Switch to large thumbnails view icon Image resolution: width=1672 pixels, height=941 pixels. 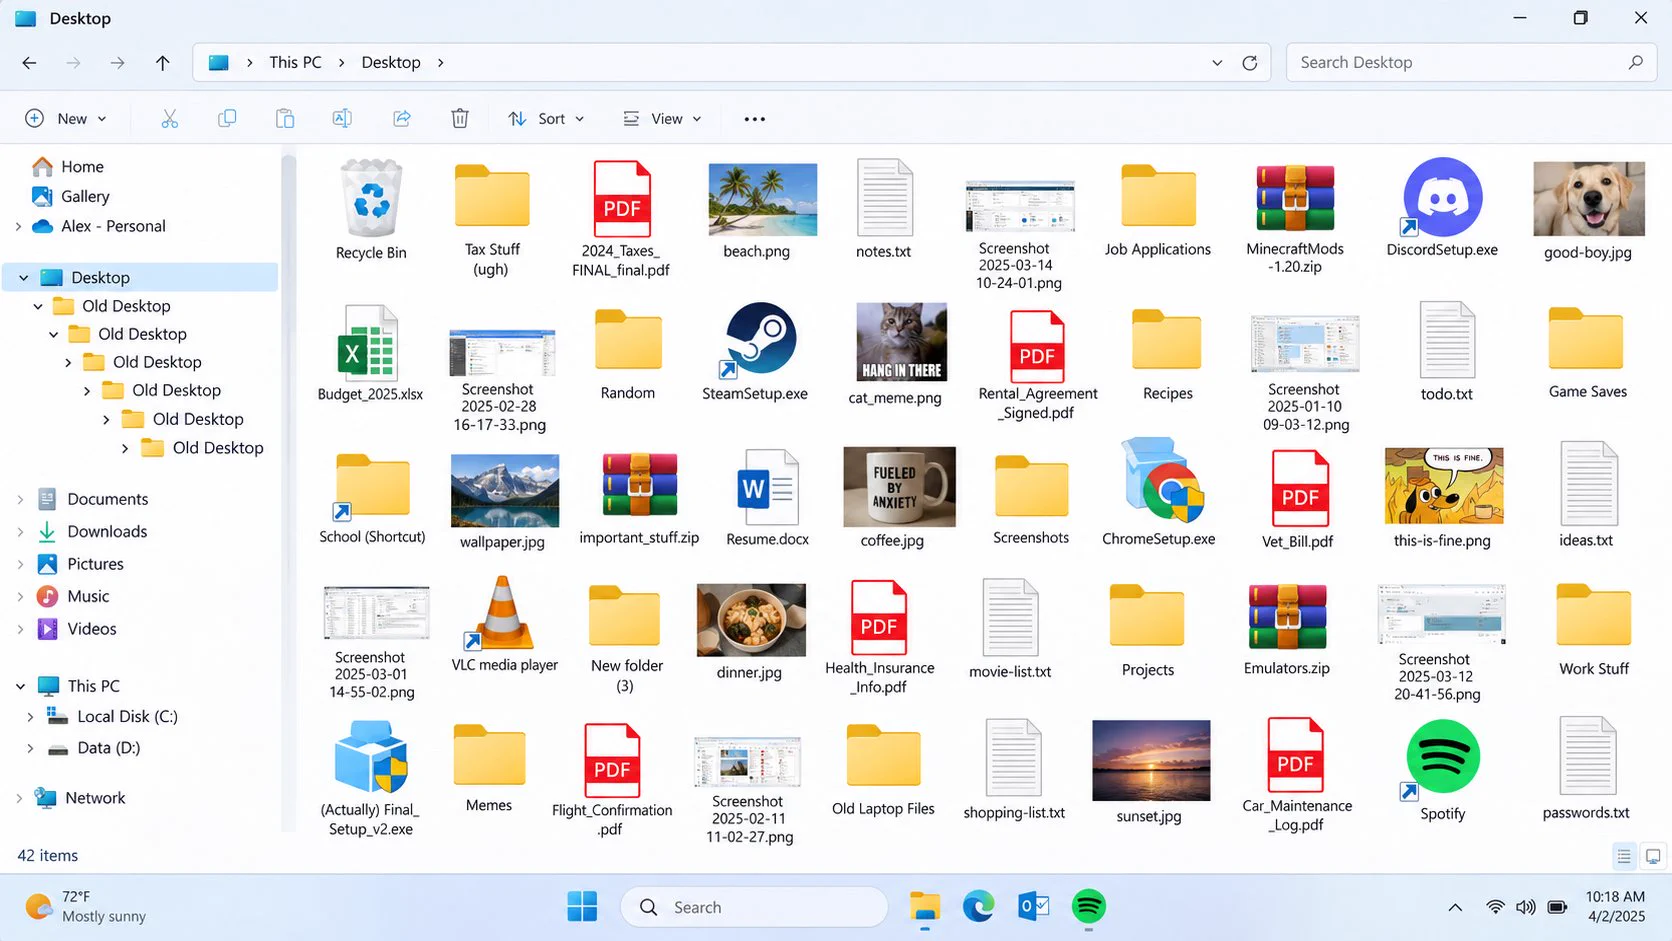point(1653,856)
